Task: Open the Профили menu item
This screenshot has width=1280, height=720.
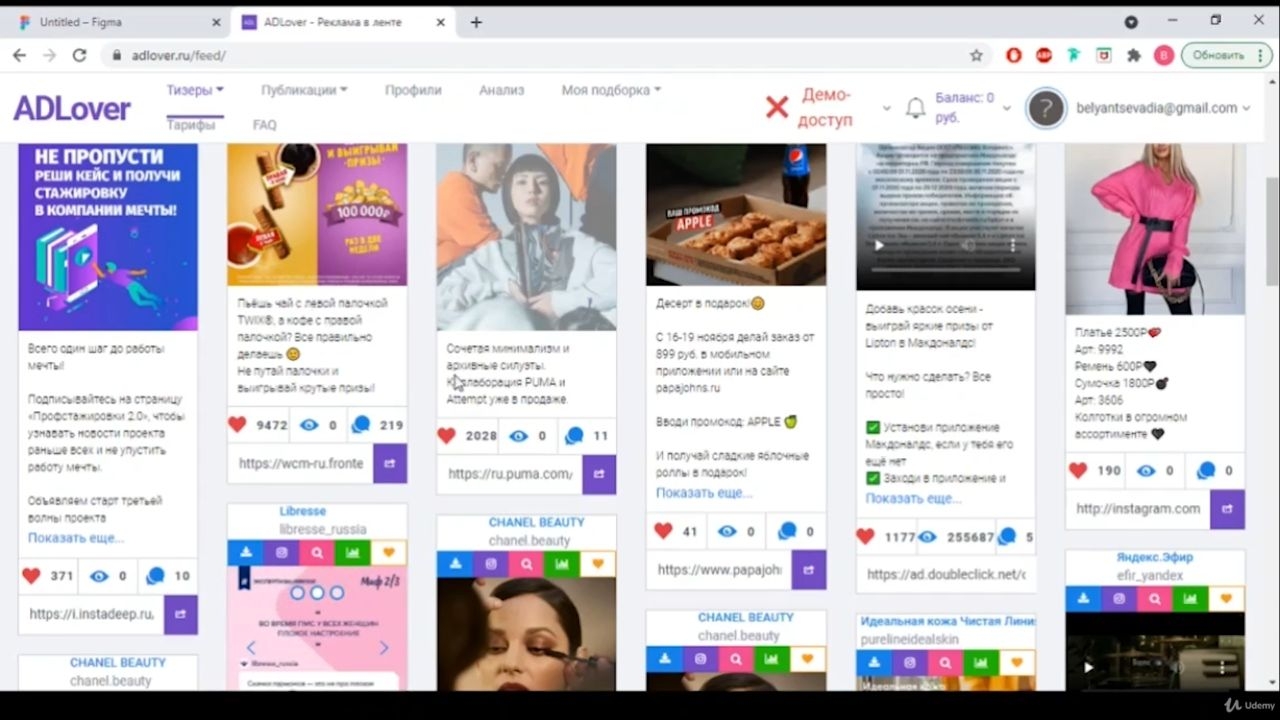Action: [x=413, y=90]
